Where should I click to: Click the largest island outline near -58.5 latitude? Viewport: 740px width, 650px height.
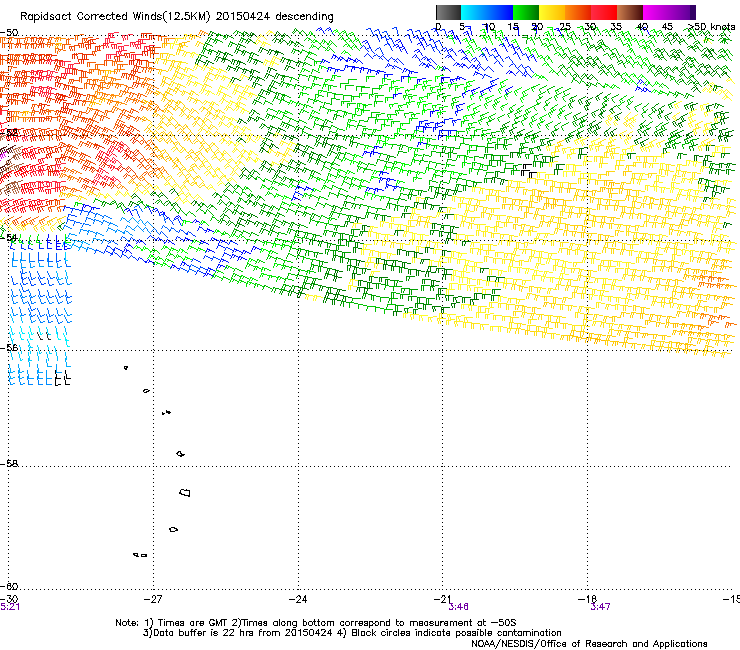point(185,493)
